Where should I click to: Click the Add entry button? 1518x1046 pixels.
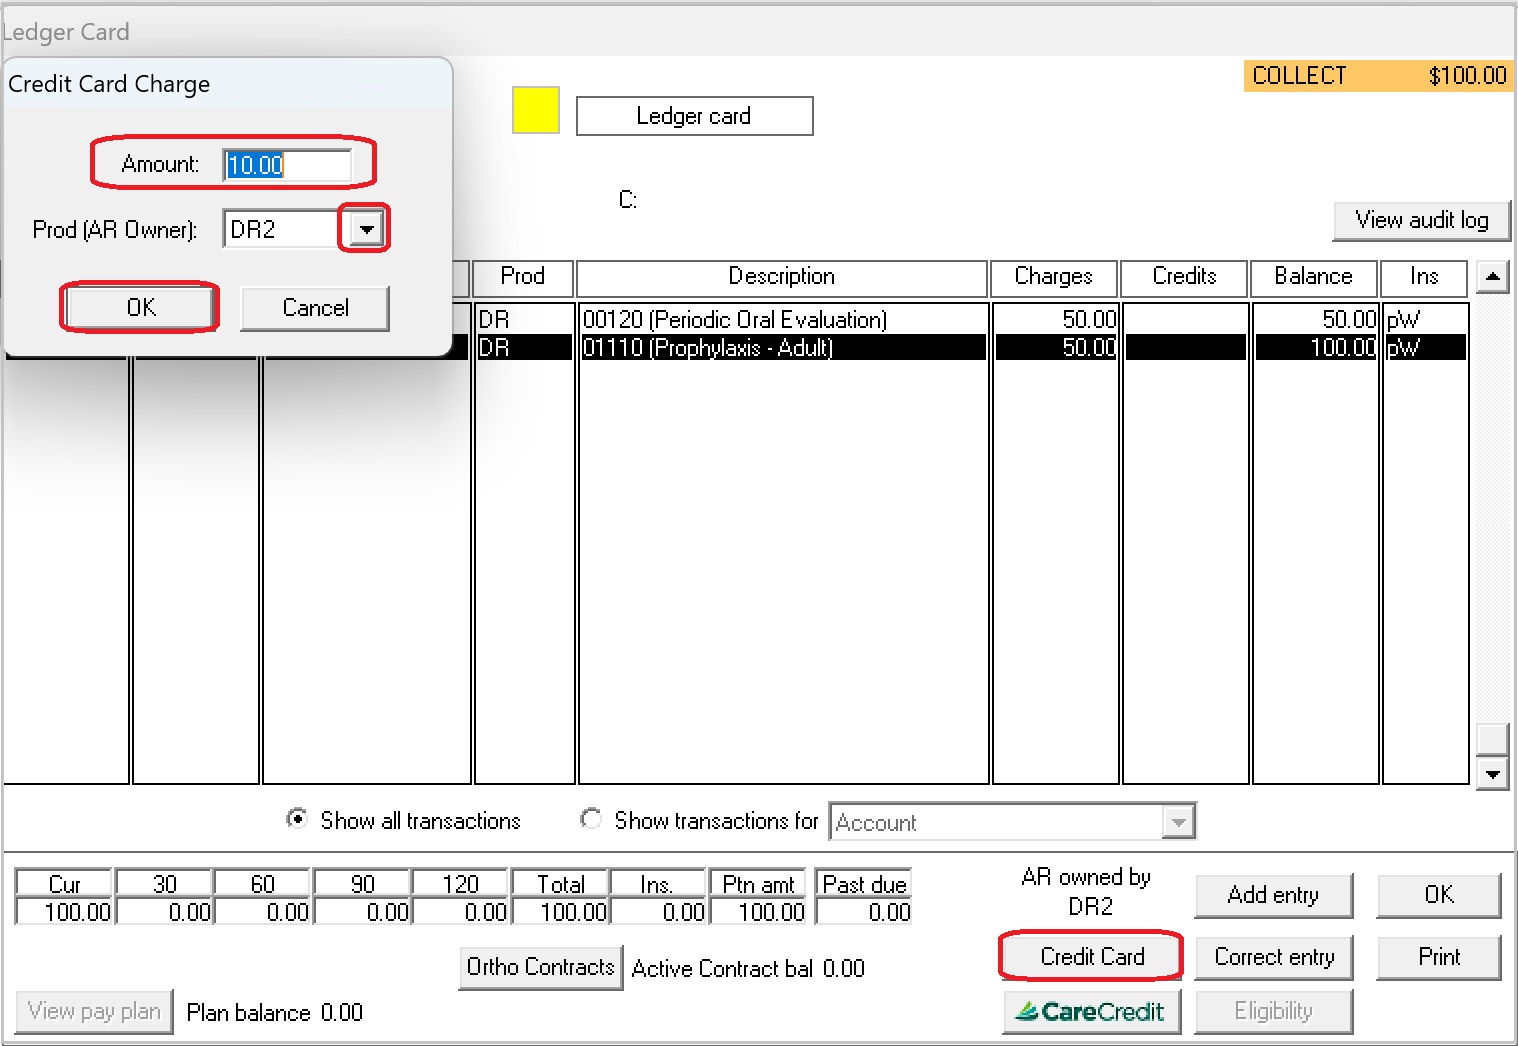pos(1273,895)
